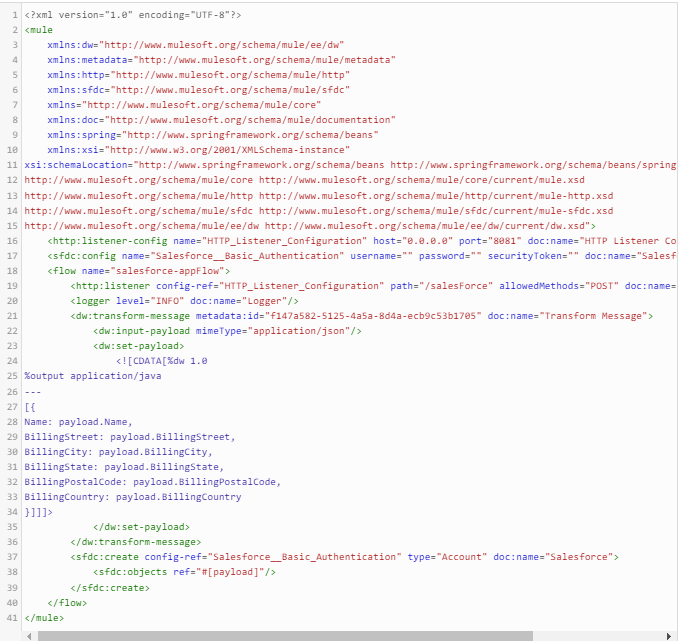The height and width of the screenshot is (641, 687).
Task: Click the dw:transform-message opening tag
Action: (361, 315)
